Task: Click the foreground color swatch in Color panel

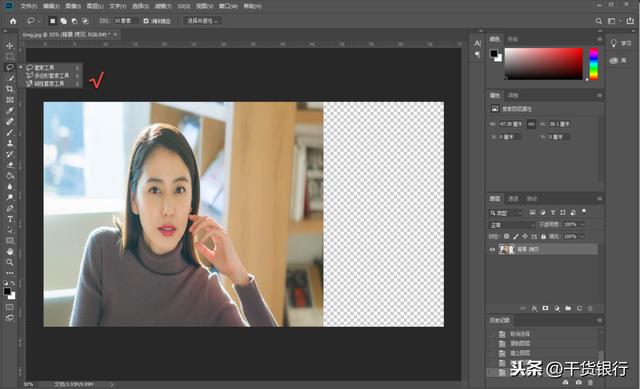Action: [494, 53]
